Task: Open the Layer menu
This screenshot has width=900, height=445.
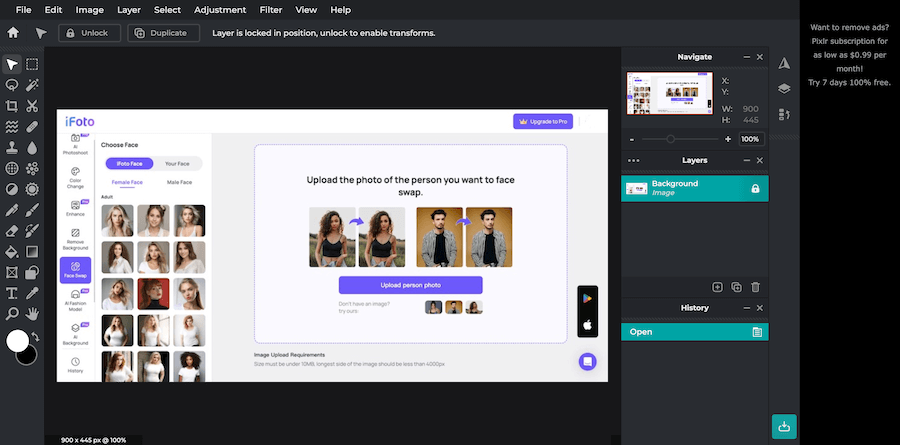Action: pyautogui.click(x=129, y=10)
